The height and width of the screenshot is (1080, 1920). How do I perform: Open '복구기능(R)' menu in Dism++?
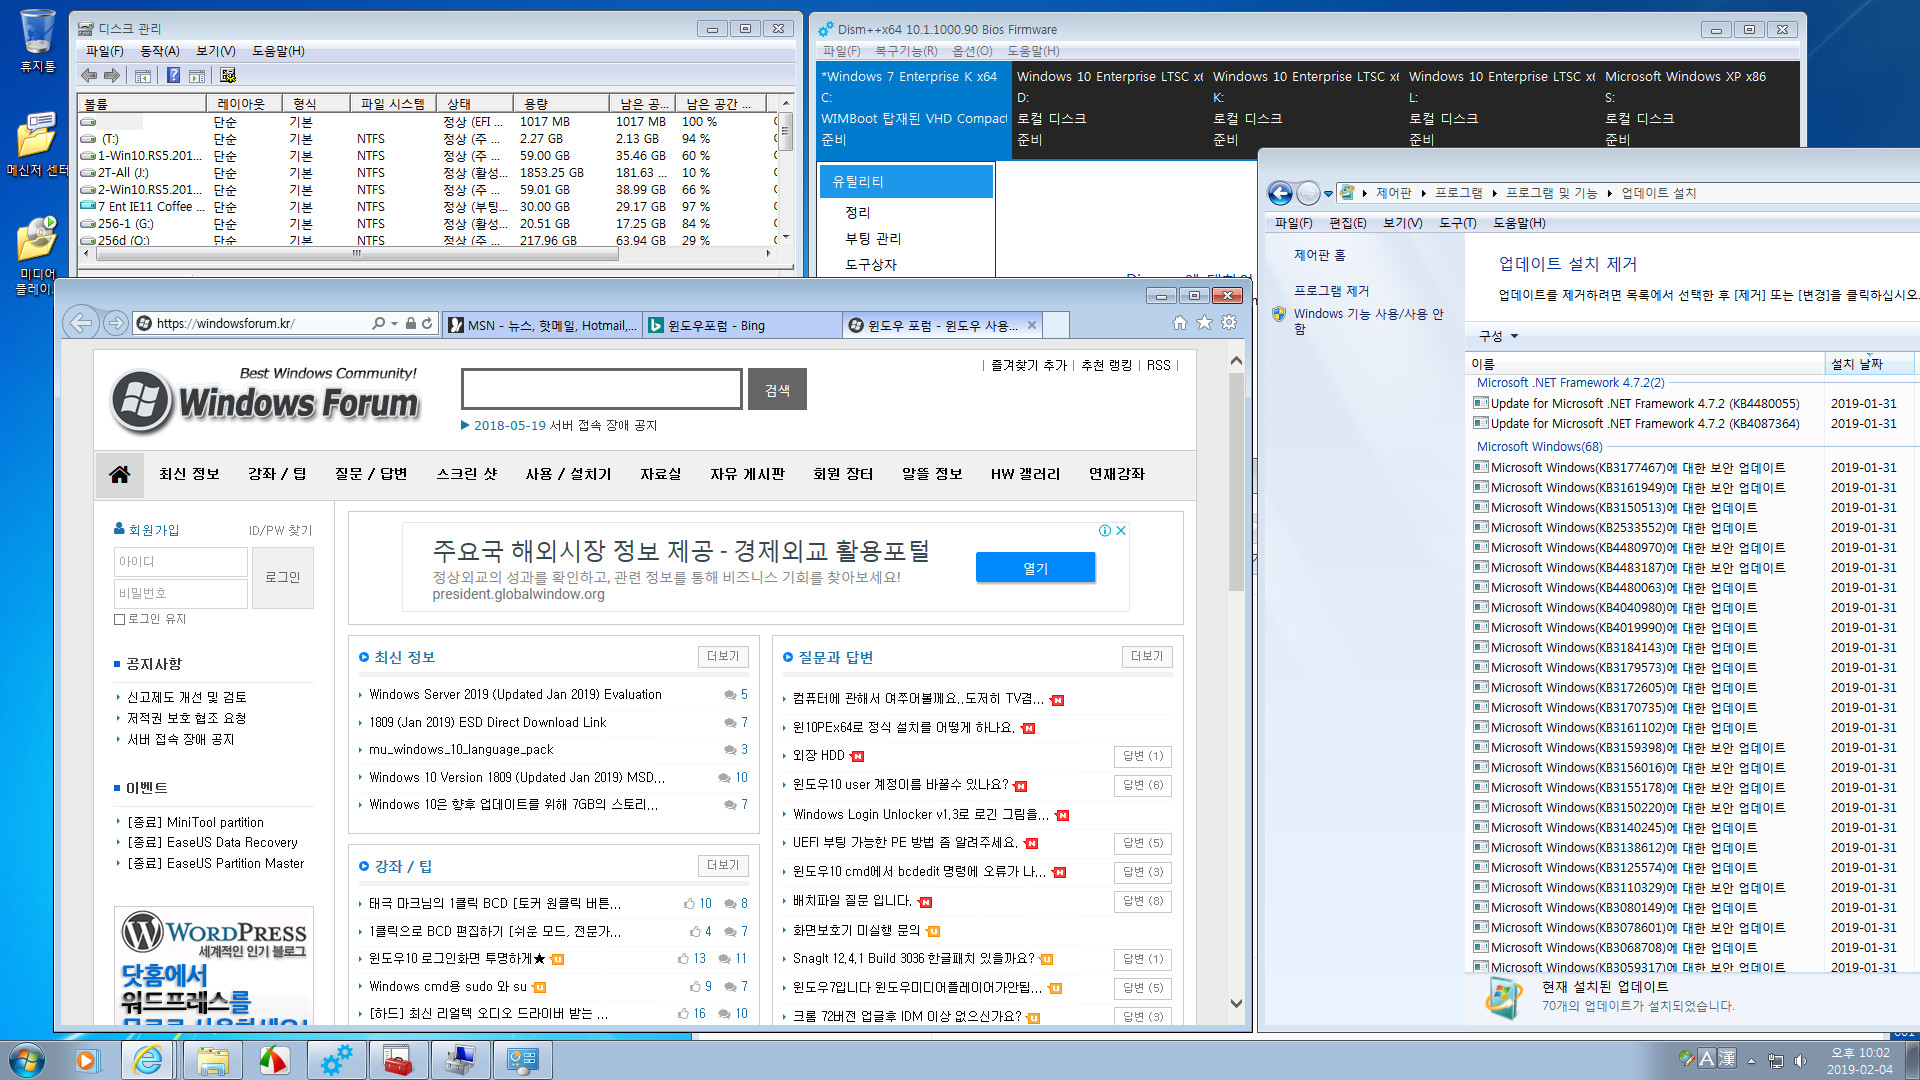[906, 51]
